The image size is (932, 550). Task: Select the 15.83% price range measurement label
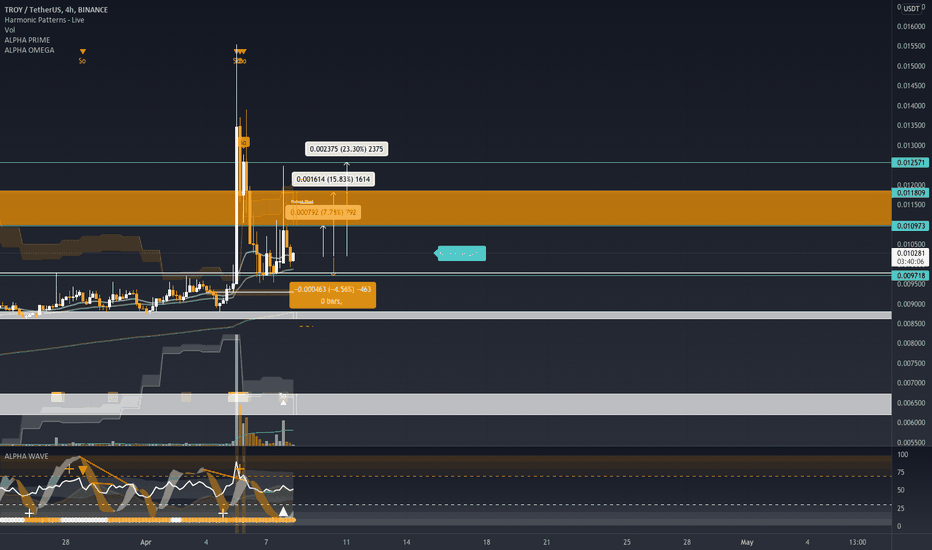pyautogui.click(x=333, y=179)
